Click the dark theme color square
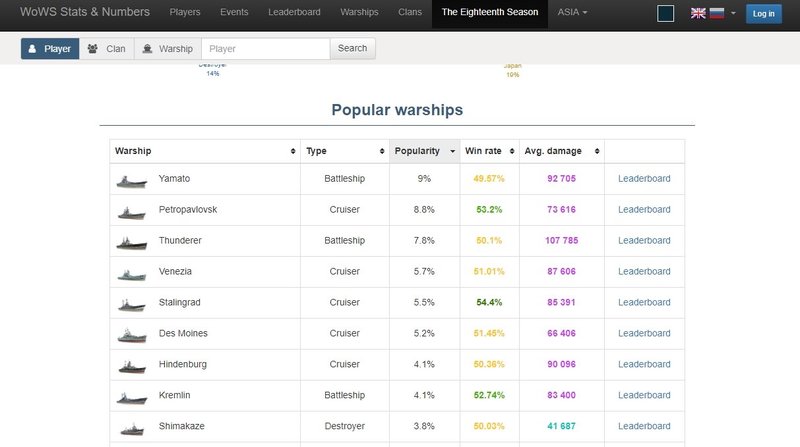The height and width of the screenshot is (447, 800). (x=665, y=13)
